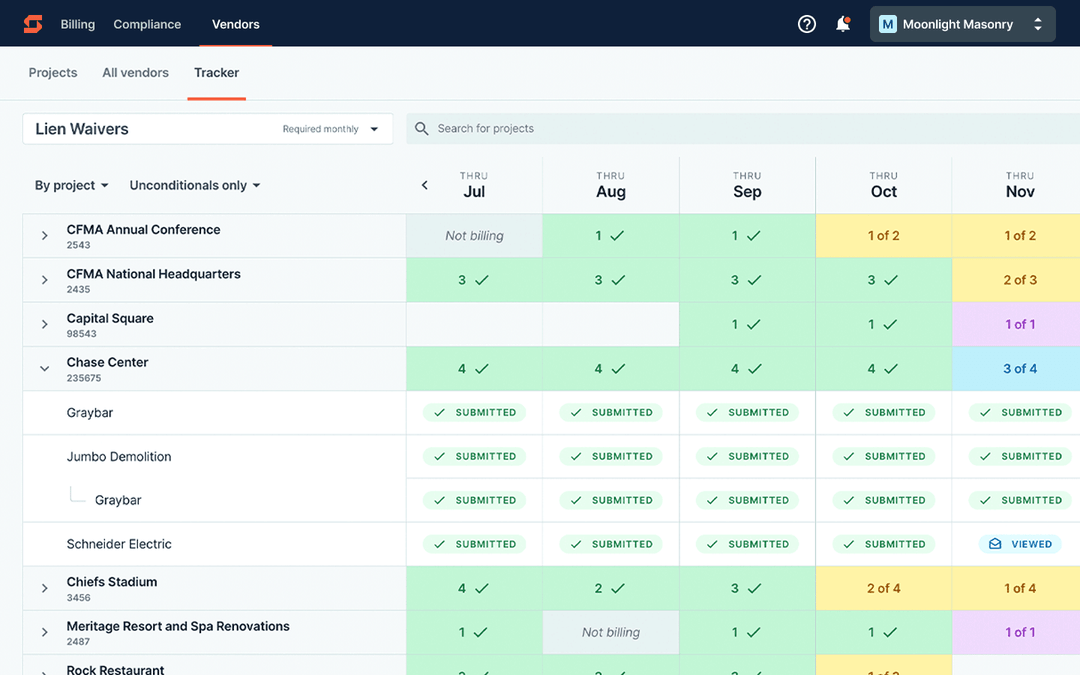Open the Required monthly dropdown

pyautogui.click(x=342, y=128)
